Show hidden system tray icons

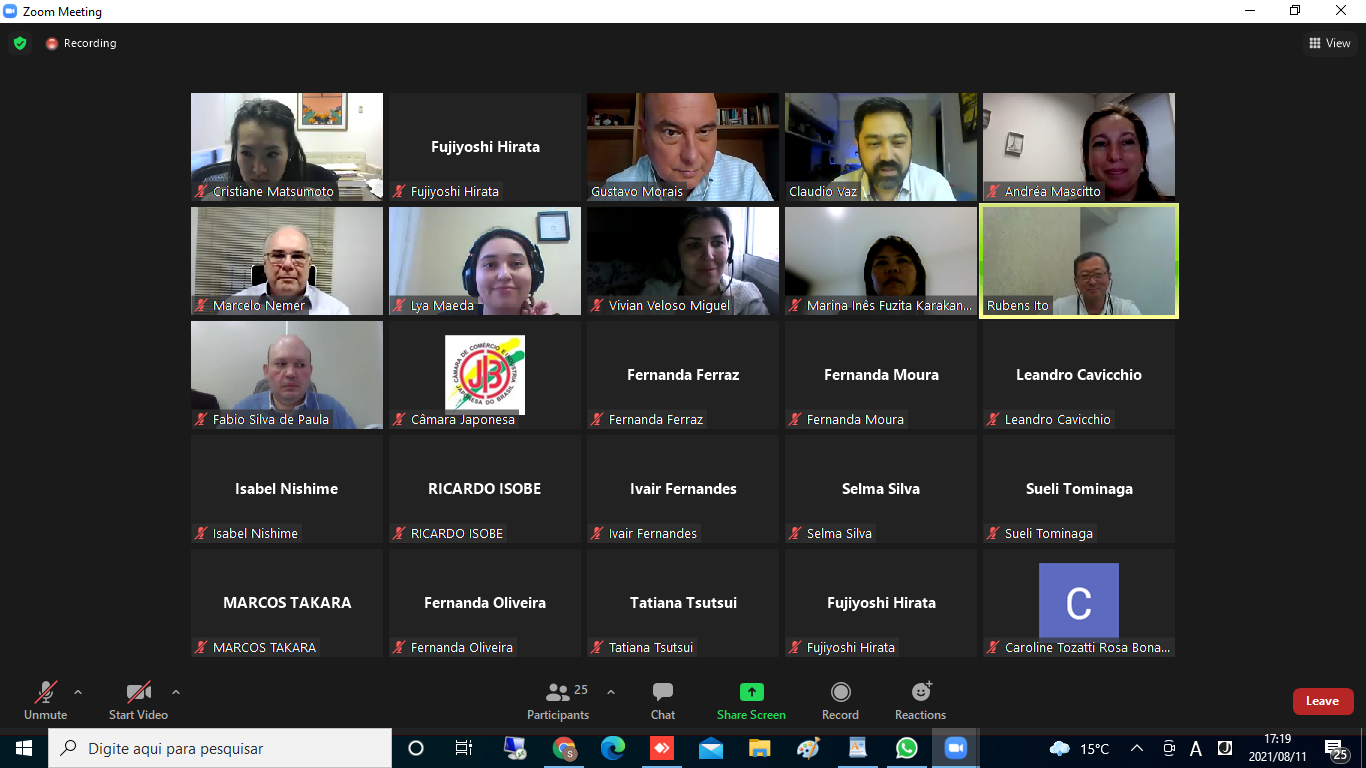pyautogui.click(x=1137, y=748)
